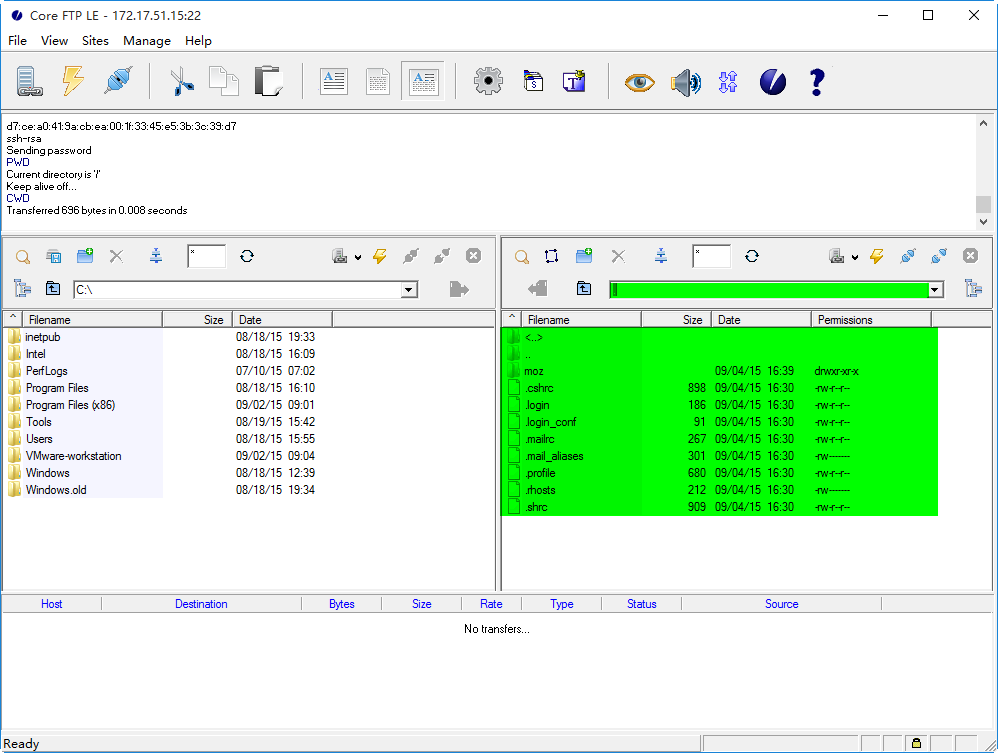
Task: Sort local list by Filename column
Action: [x=92, y=320]
